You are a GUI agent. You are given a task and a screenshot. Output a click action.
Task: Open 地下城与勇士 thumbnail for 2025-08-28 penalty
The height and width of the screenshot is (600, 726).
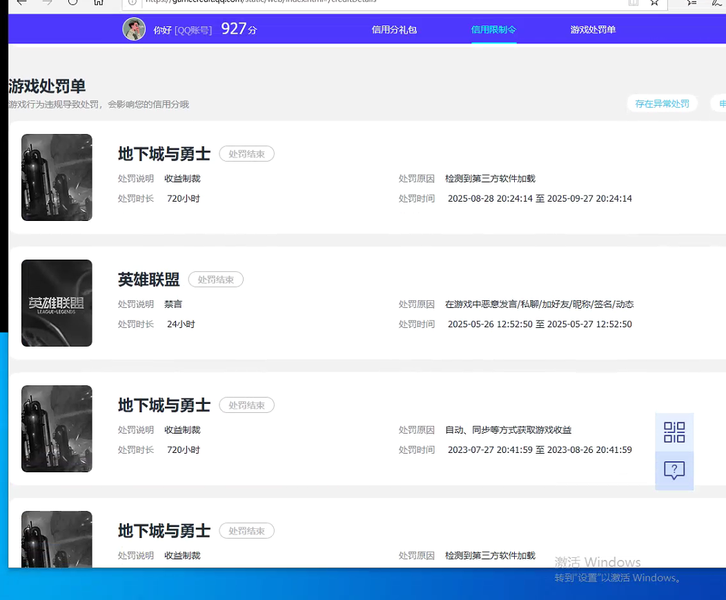tap(56, 177)
